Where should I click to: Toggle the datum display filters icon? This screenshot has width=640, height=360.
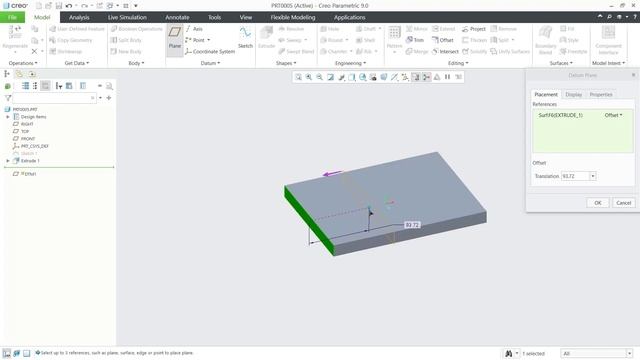tap(405, 77)
